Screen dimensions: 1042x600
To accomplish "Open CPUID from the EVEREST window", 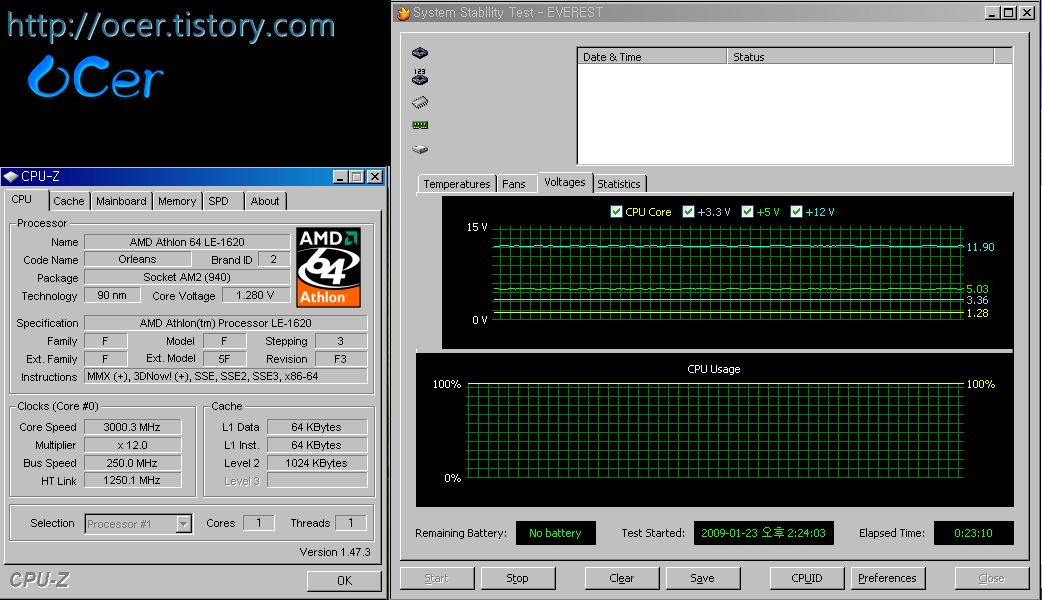I will pos(807,578).
